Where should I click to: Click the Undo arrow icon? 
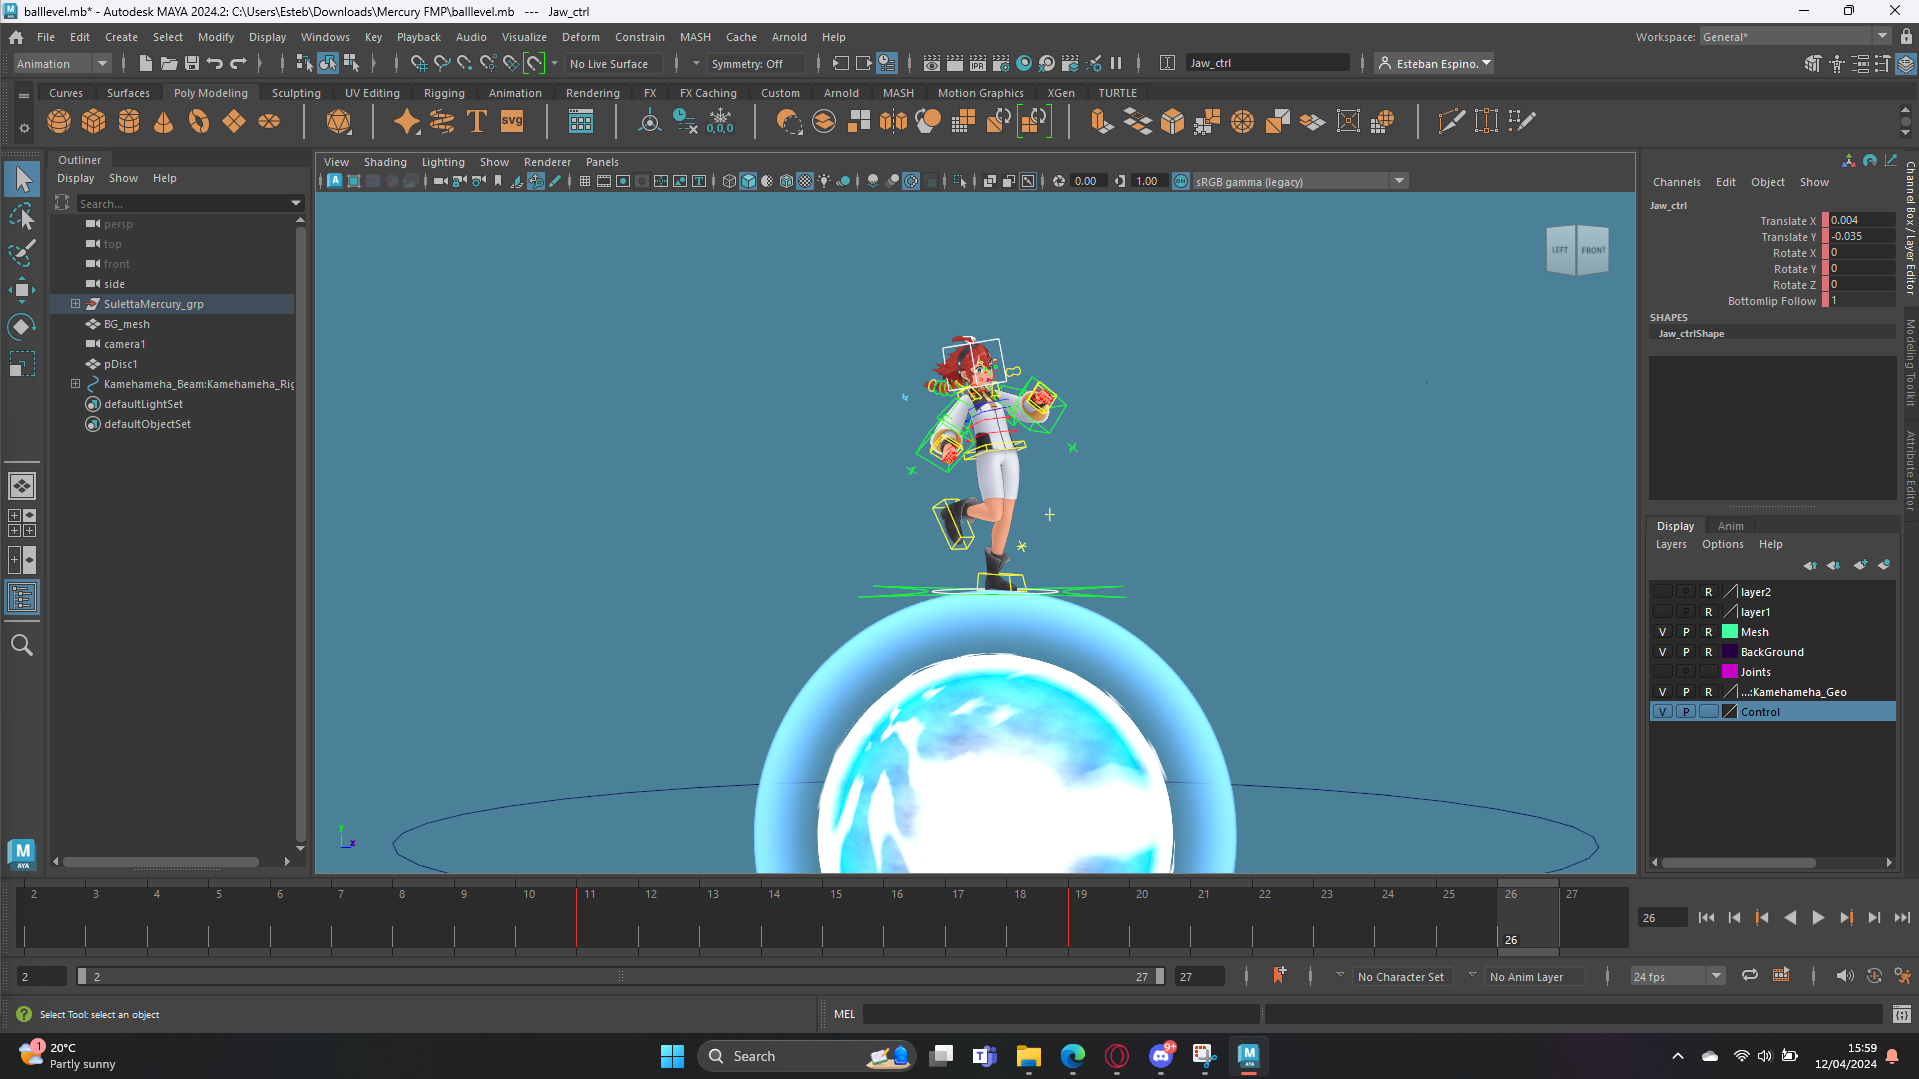[x=215, y=63]
